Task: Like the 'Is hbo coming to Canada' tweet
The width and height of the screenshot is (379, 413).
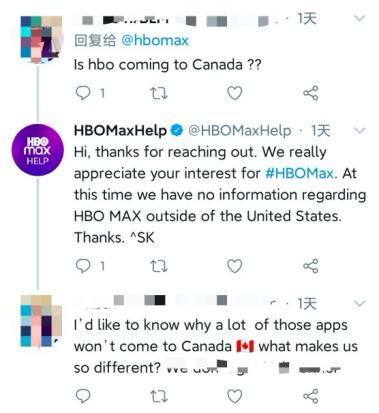Action: click(235, 93)
